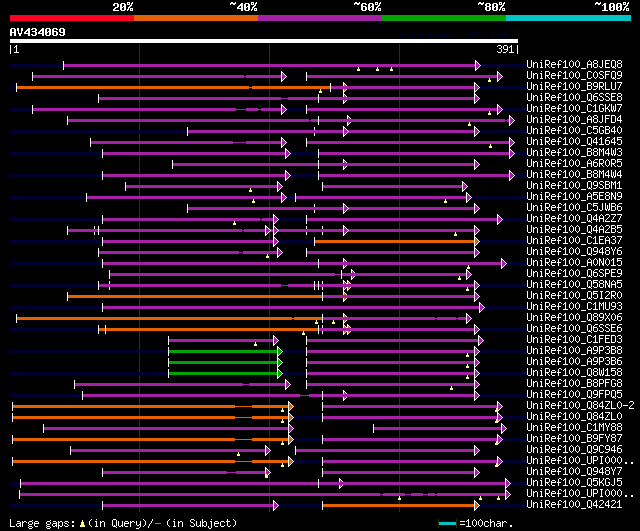Click the UniRef100_C5JWB6 label

574,207
